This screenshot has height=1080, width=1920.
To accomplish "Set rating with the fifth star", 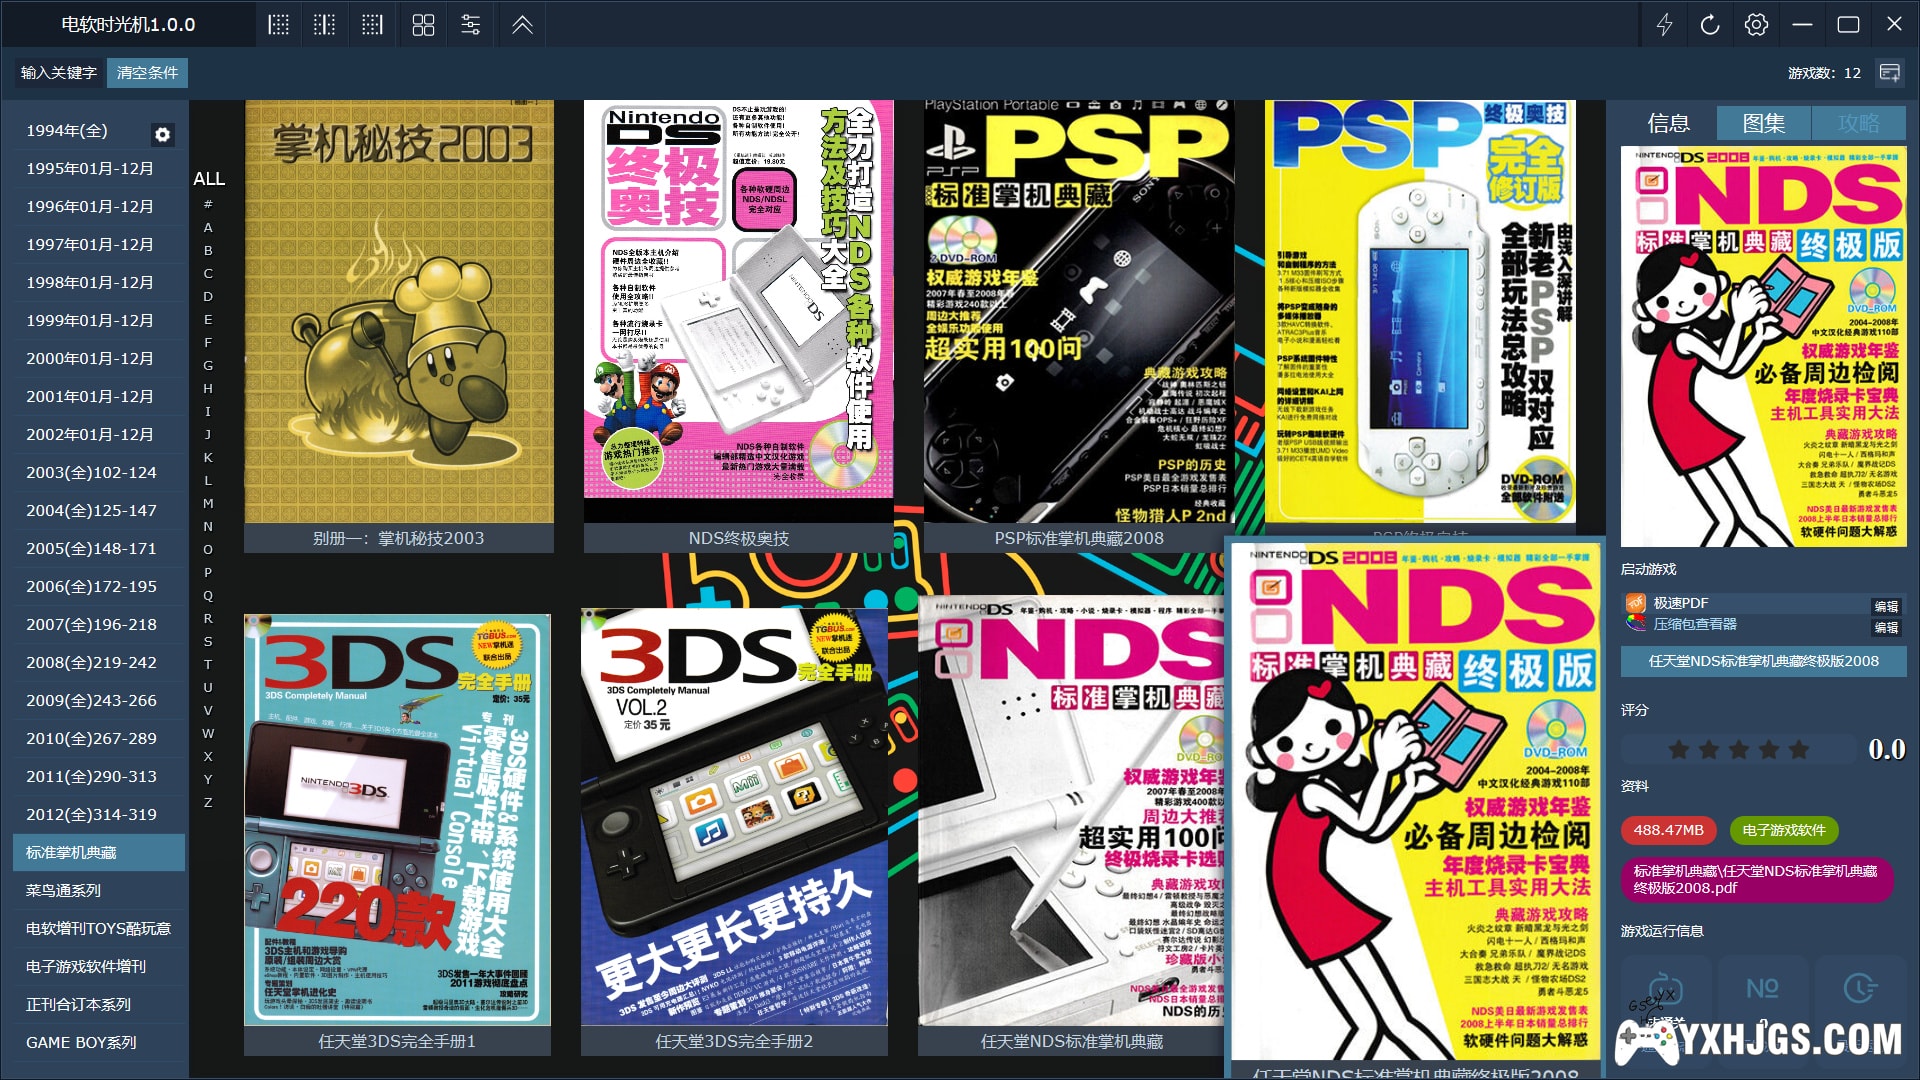I will coord(1799,750).
